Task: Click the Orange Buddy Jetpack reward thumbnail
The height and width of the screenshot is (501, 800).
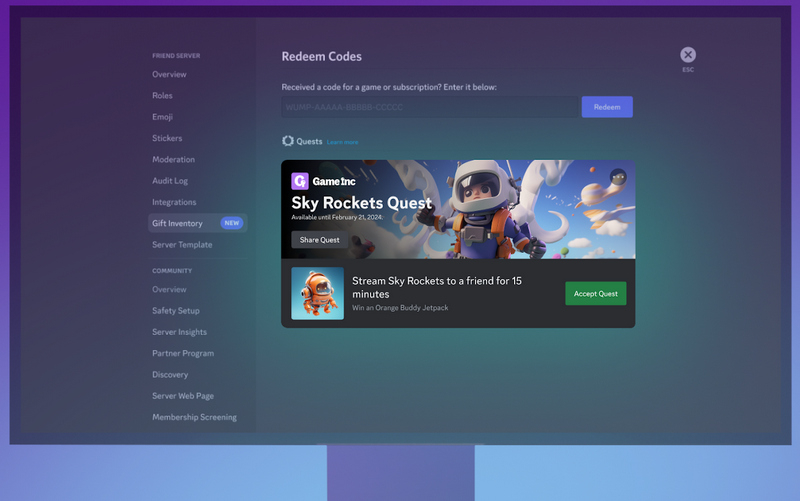Action: click(317, 293)
